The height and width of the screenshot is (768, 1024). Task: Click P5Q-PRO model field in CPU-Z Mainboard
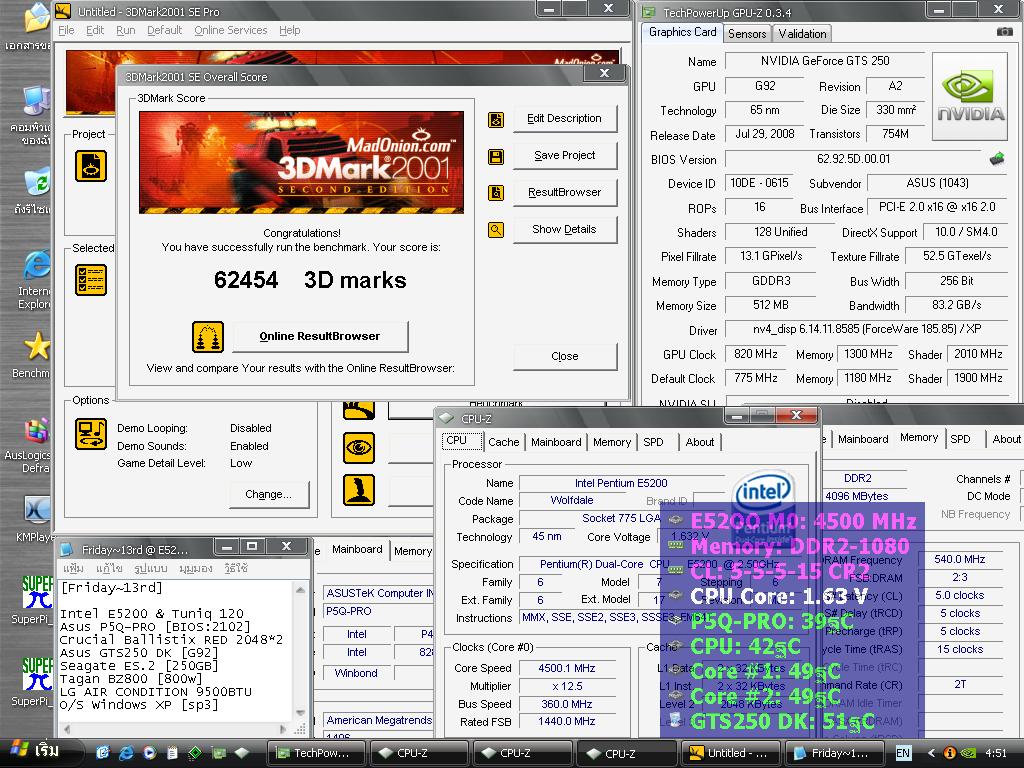coord(378,611)
